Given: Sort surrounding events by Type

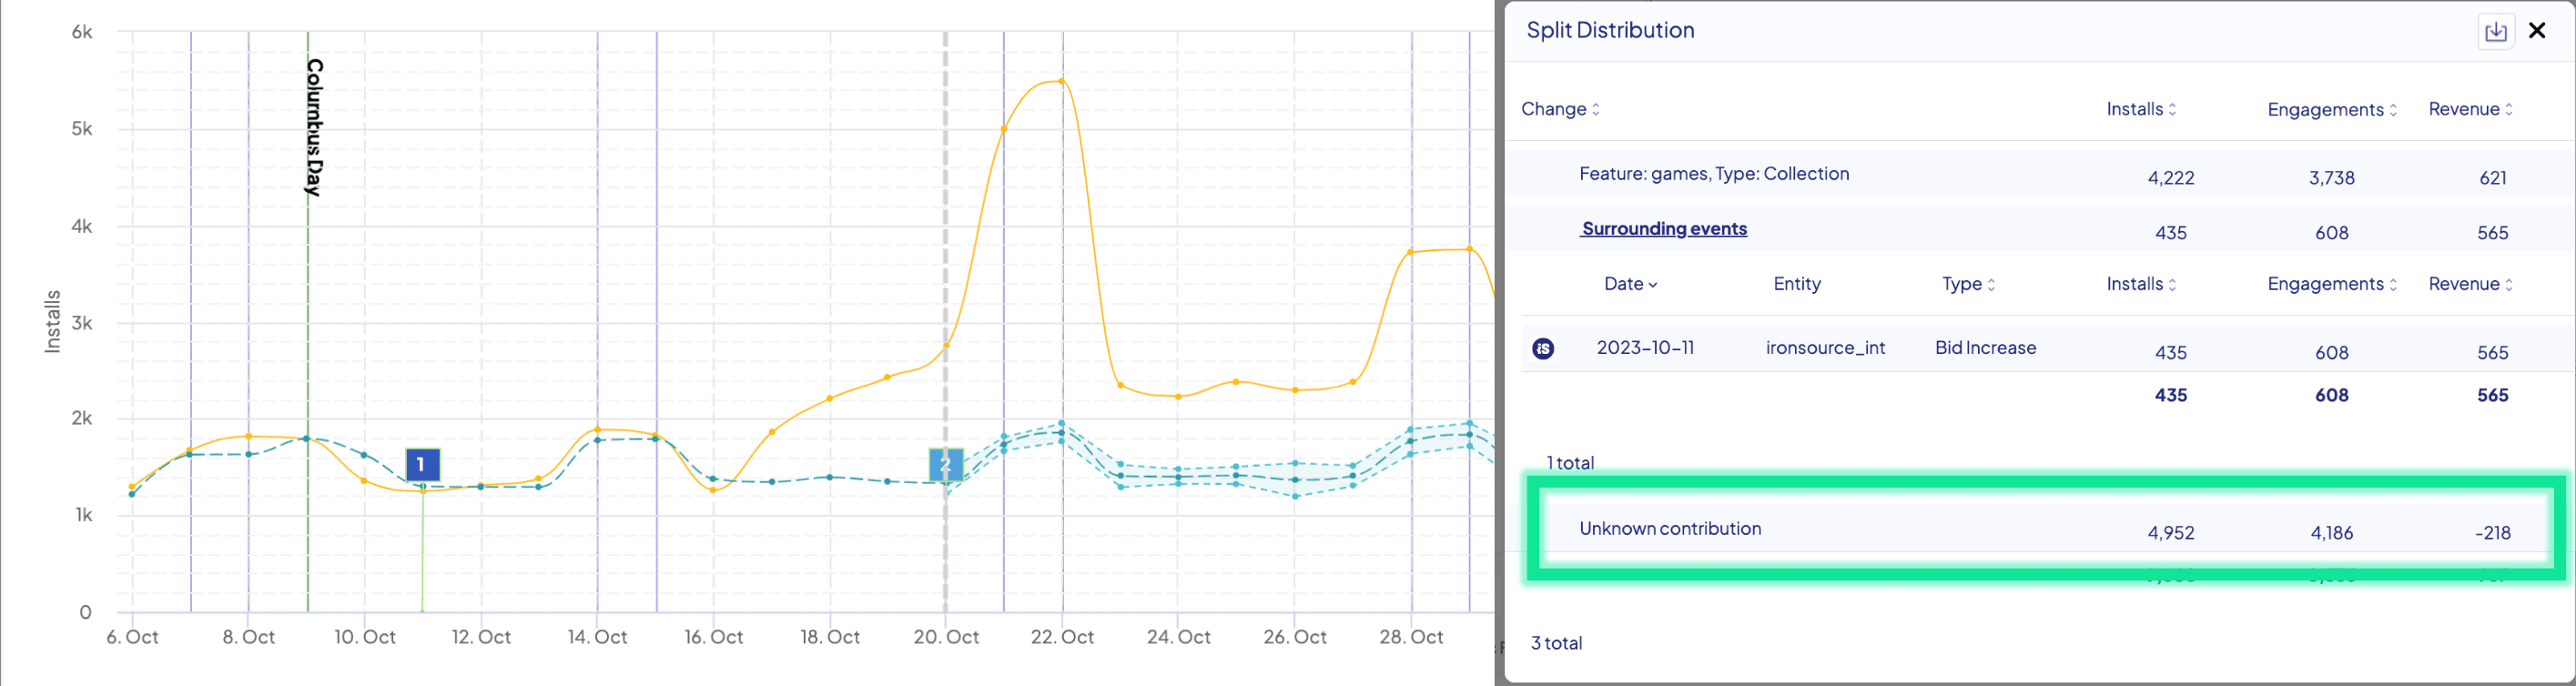Looking at the screenshot, I should click(1968, 284).
